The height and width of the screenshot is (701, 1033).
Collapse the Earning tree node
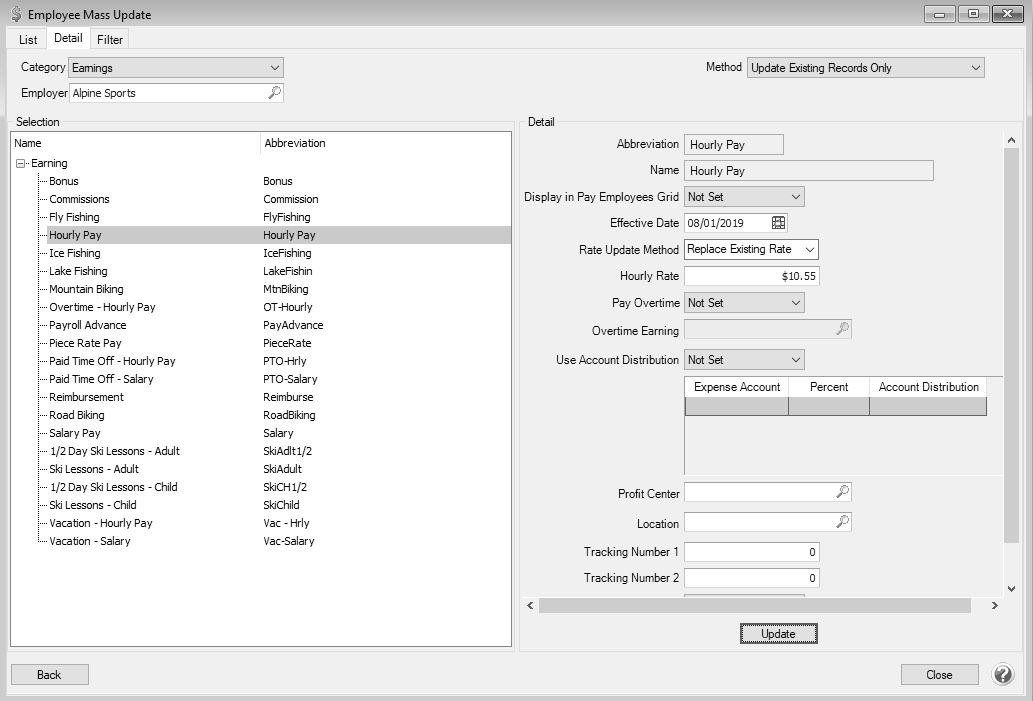pyautogui.click(x=20, y=163)
